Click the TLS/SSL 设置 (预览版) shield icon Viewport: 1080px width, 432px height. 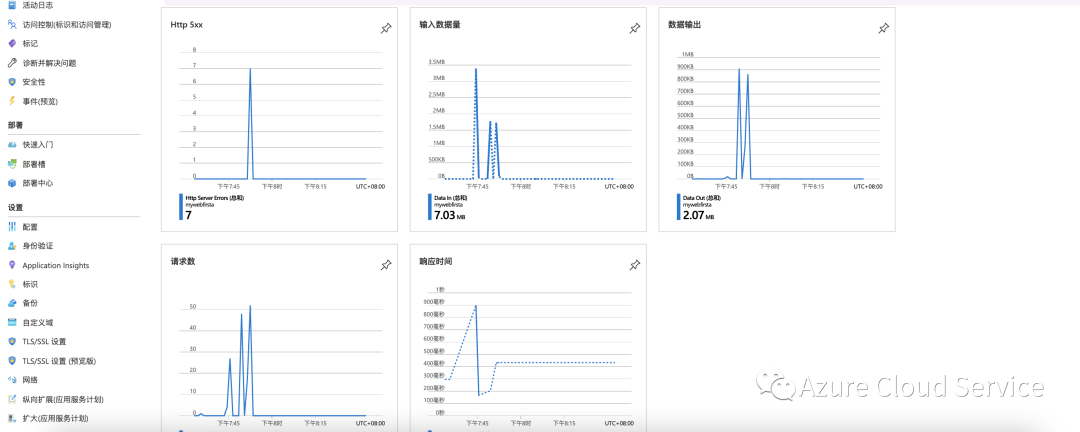[x=12, y=360]
